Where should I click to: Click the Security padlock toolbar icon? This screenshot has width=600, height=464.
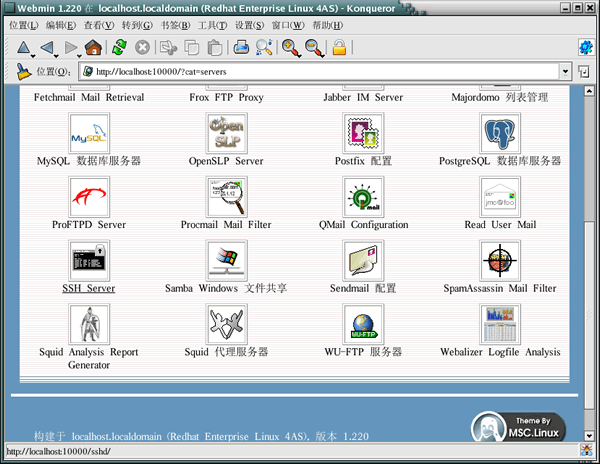339,47
